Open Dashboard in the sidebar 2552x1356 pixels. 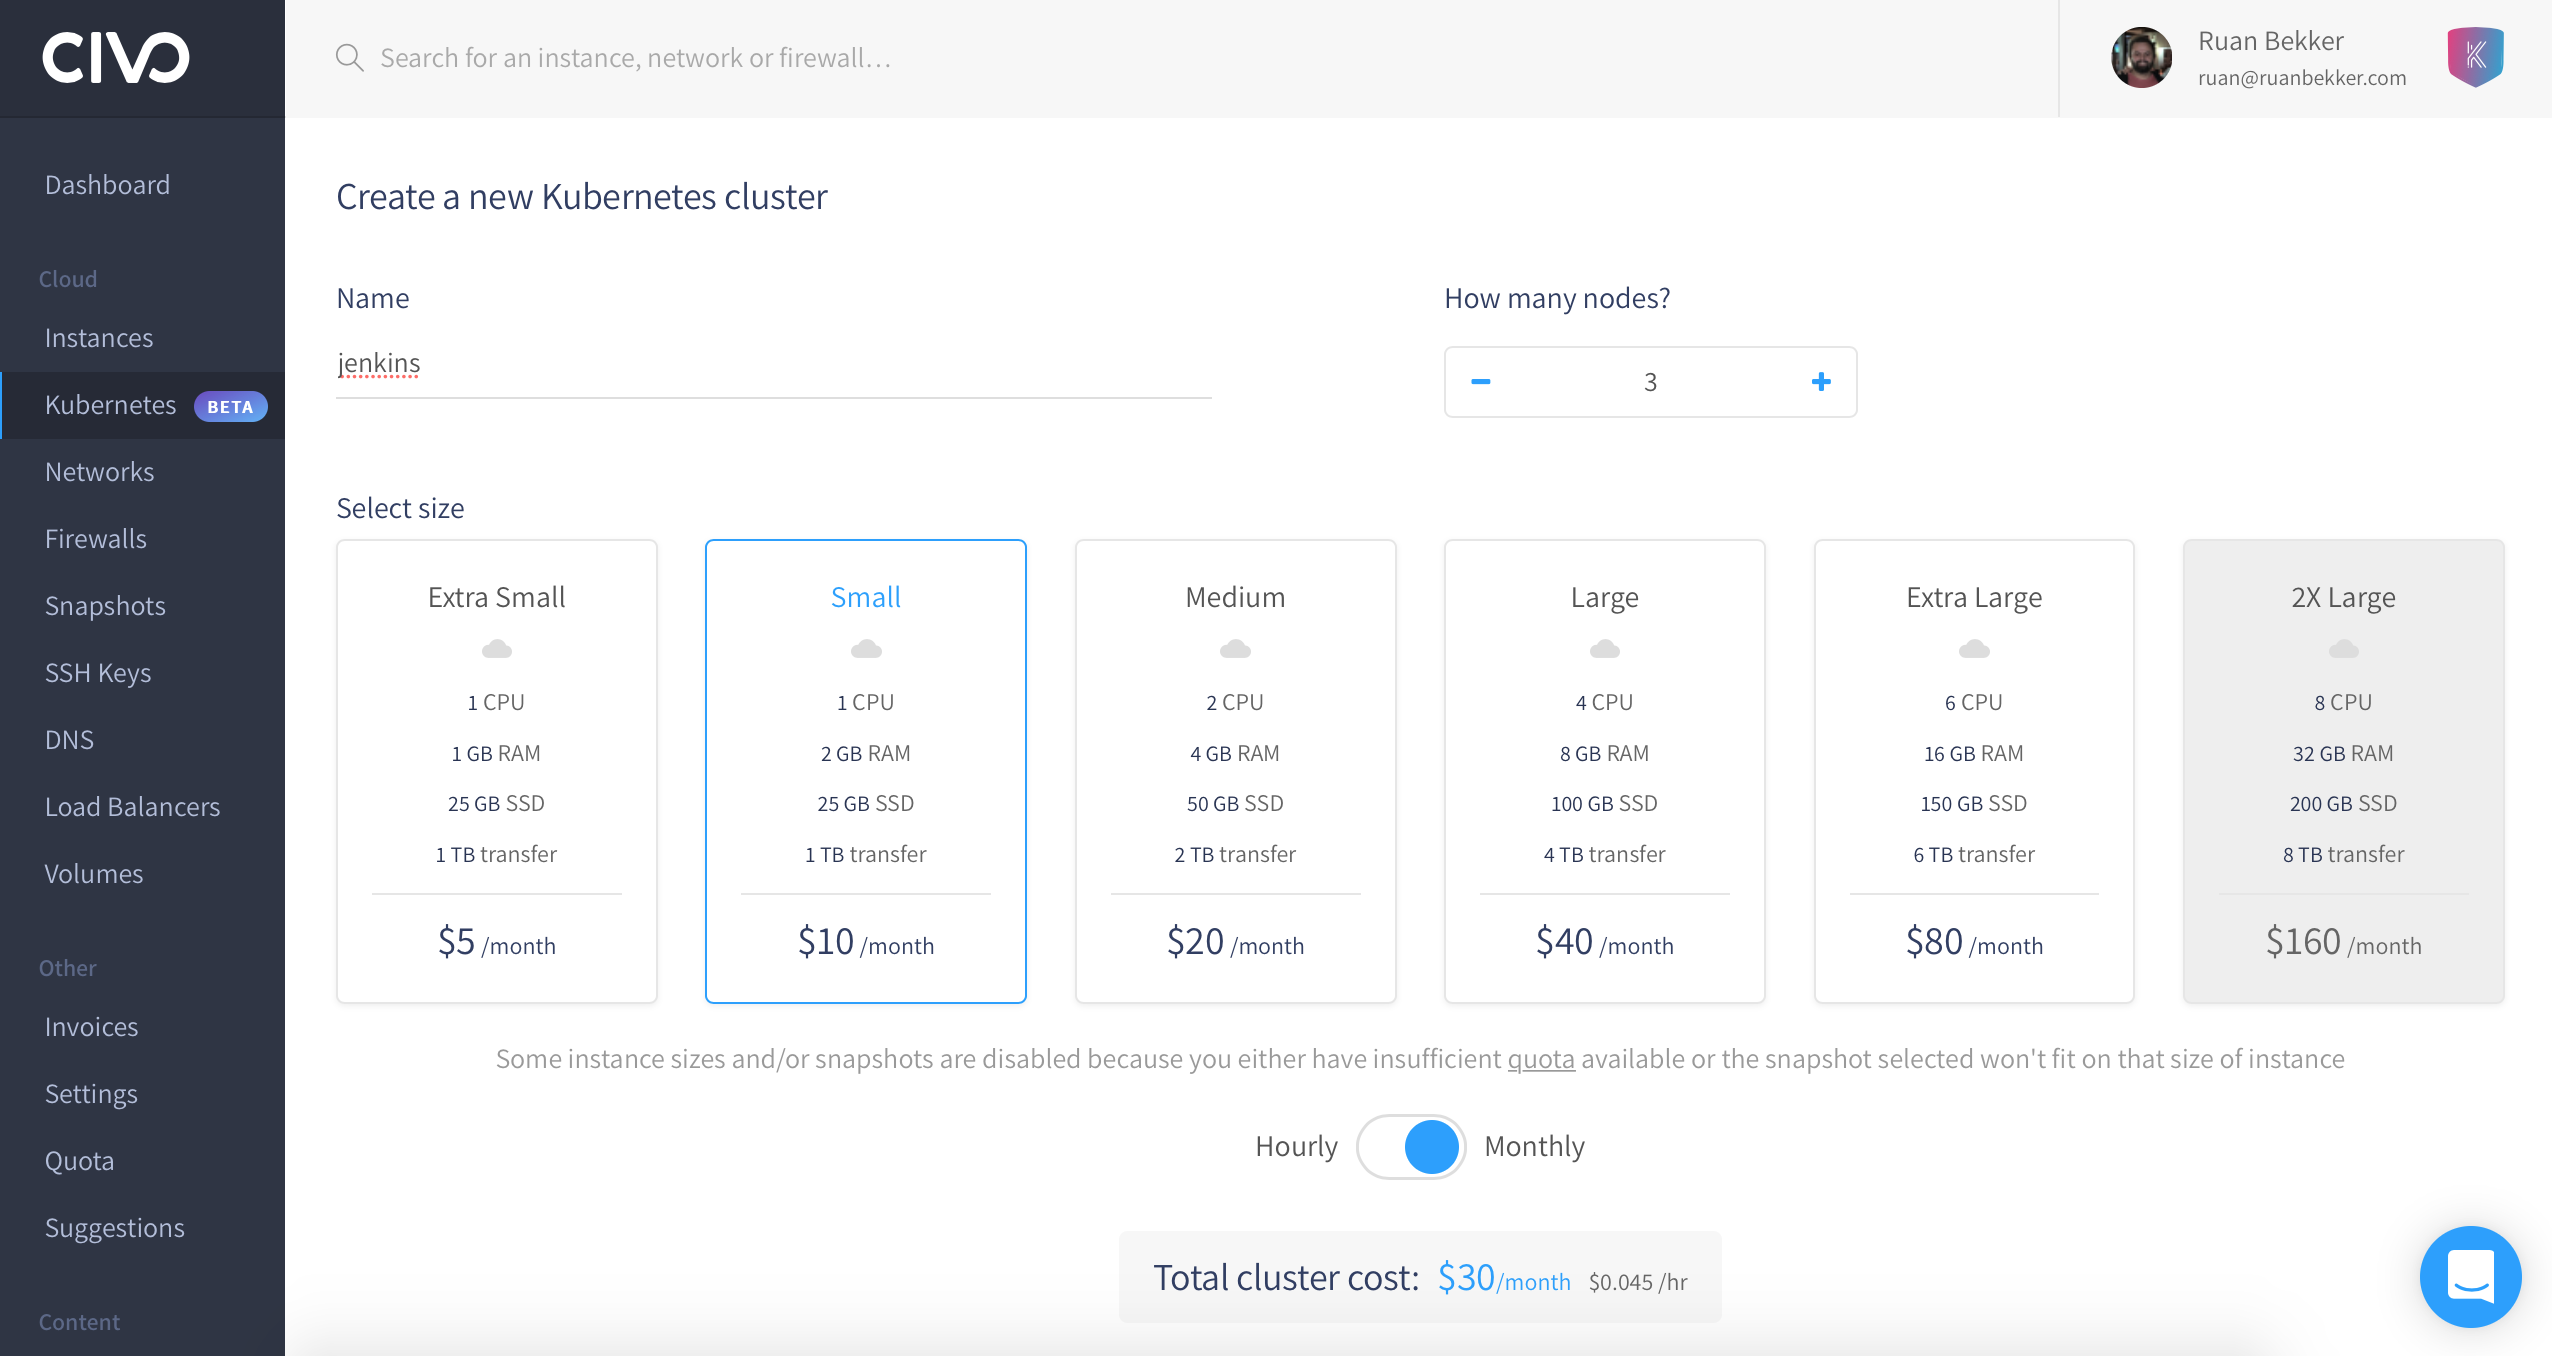107,185
